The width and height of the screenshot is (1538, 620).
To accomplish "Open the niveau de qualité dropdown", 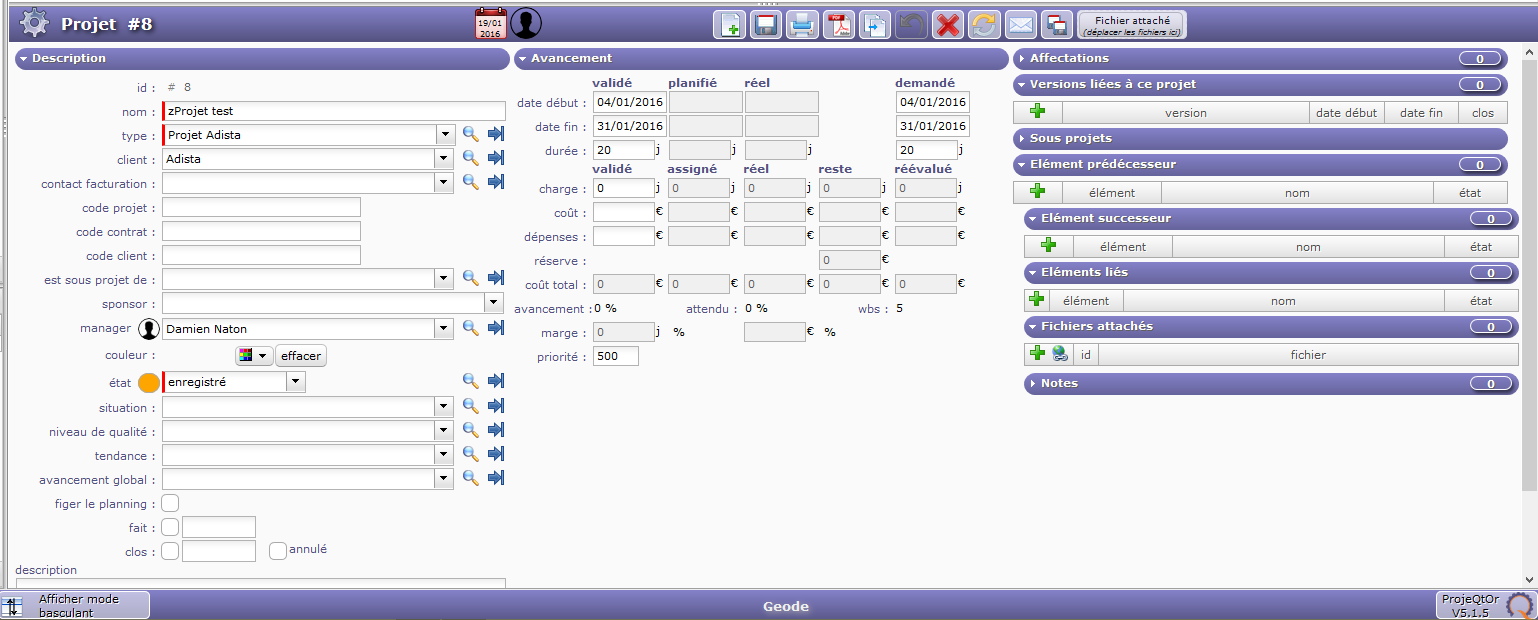I will coord(445,431).
